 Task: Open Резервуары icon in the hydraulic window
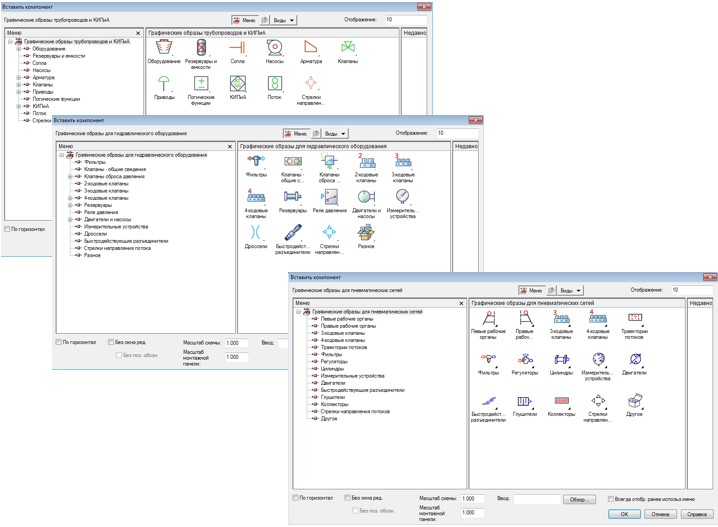[x=293, y=197]
